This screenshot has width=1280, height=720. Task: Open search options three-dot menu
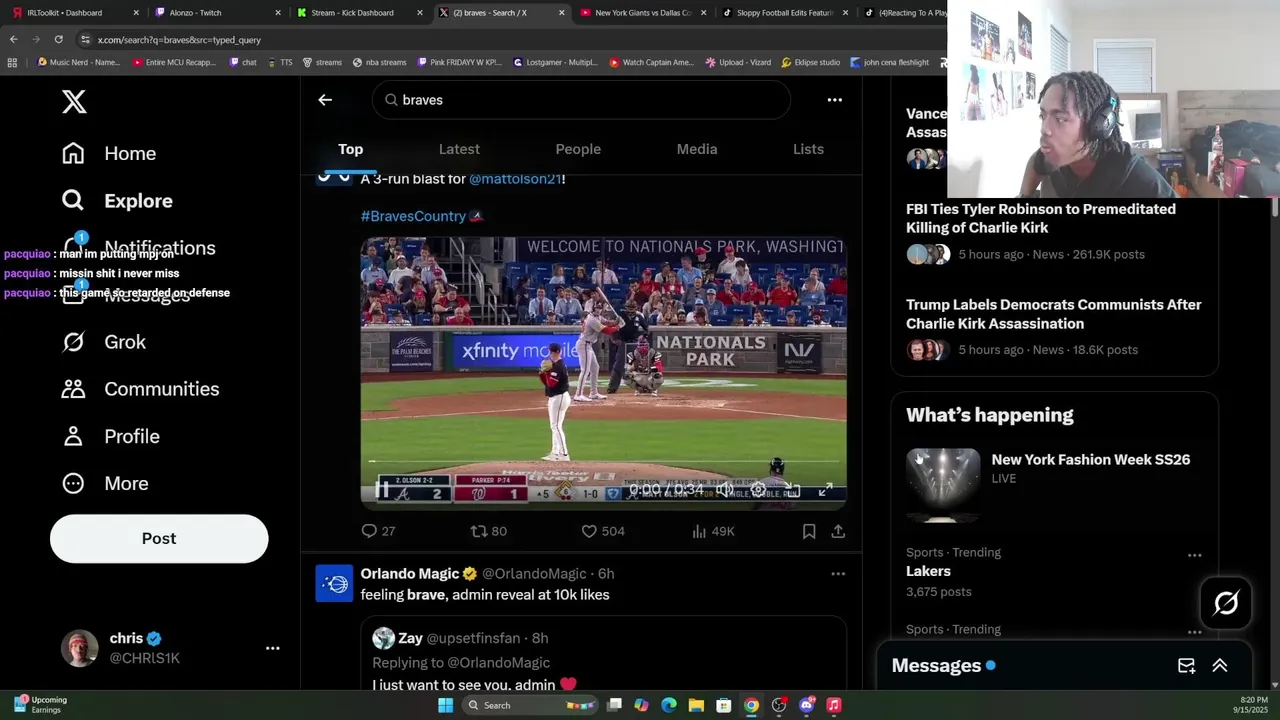pos(834,100)
